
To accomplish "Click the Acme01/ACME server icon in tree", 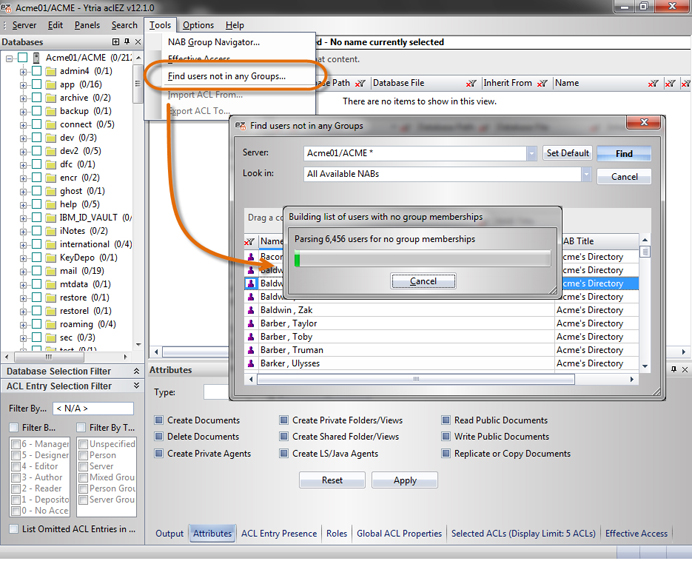I will click(x=37, y=58).
